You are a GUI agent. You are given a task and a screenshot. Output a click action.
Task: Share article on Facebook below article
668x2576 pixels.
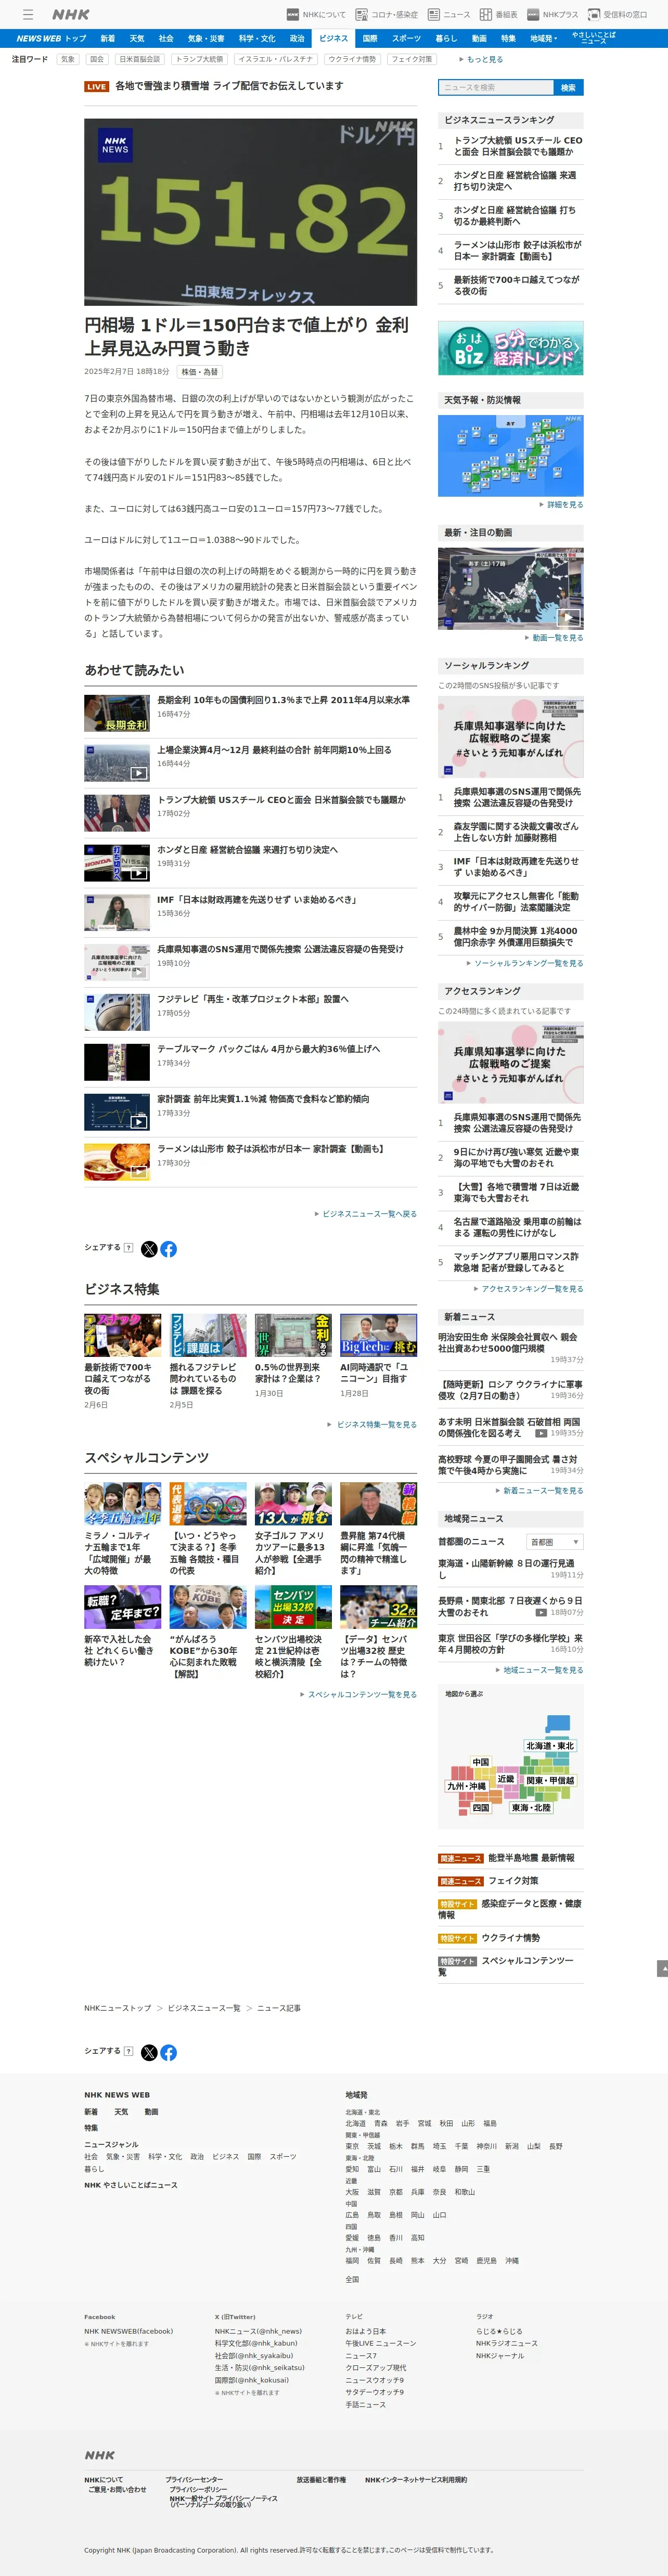169,1249
